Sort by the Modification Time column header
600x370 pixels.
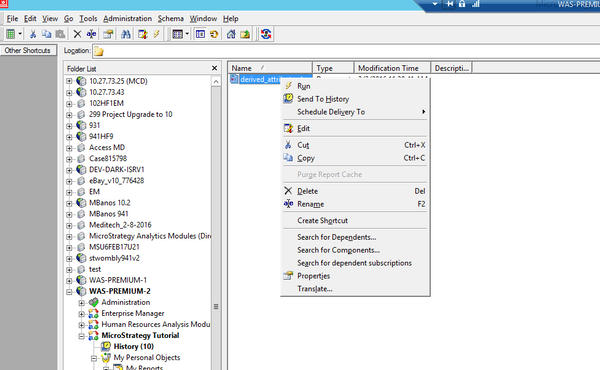point(392,68)
